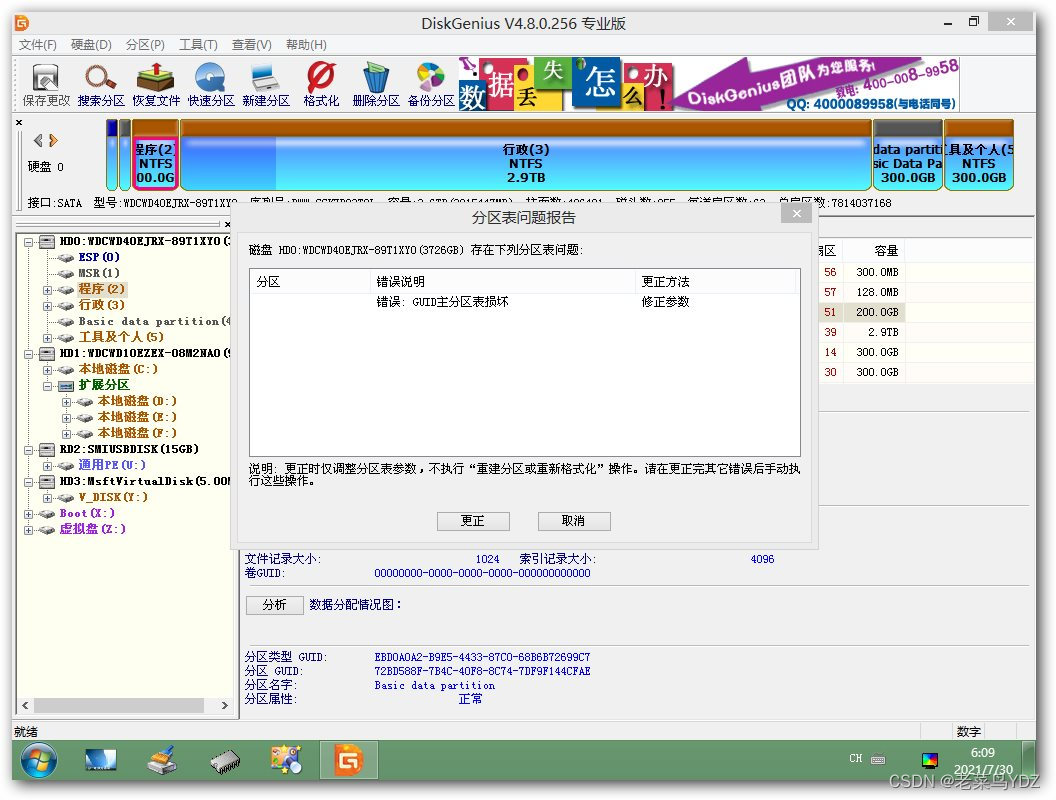Click the system tray display icon
This screenshot has height=800, width=1056.
[930, 760]
